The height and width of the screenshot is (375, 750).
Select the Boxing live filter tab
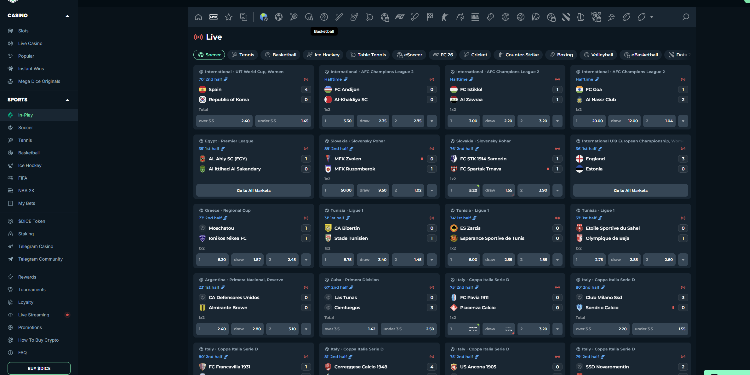(561, 55)
